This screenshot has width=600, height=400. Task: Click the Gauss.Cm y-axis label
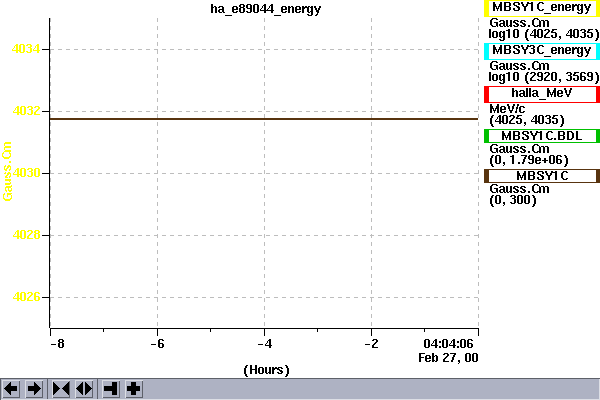[x=8, y=172]
